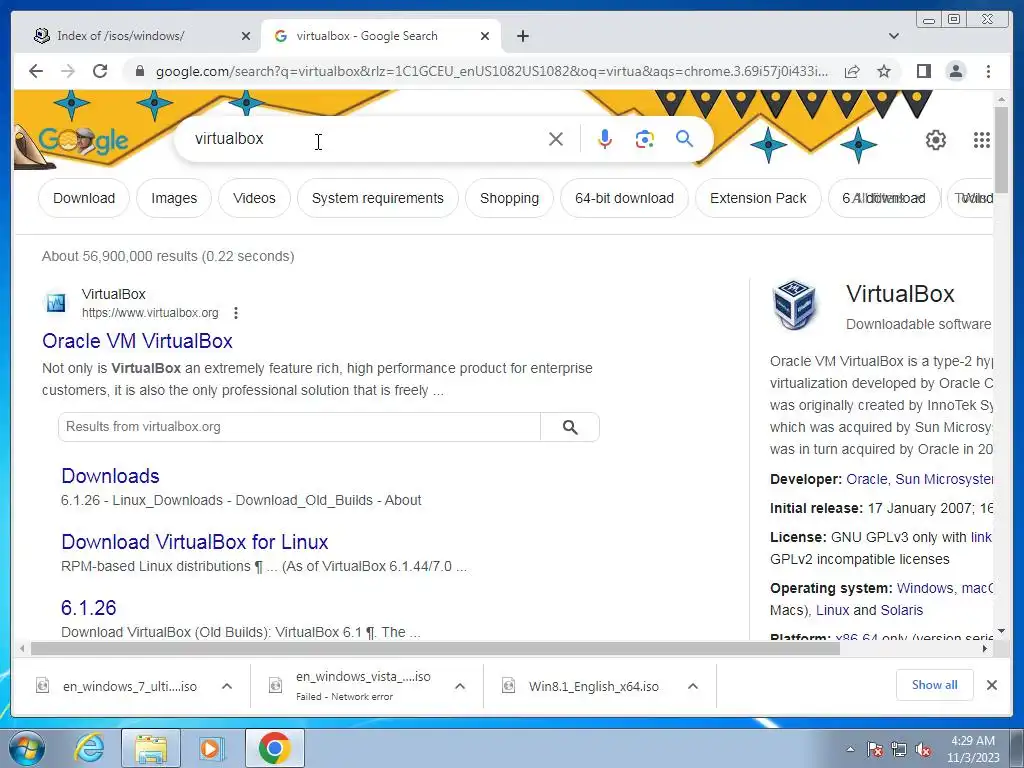Open Google apps grid
1024x768 pixels.
pyautogui.click(x=982, y=140)
